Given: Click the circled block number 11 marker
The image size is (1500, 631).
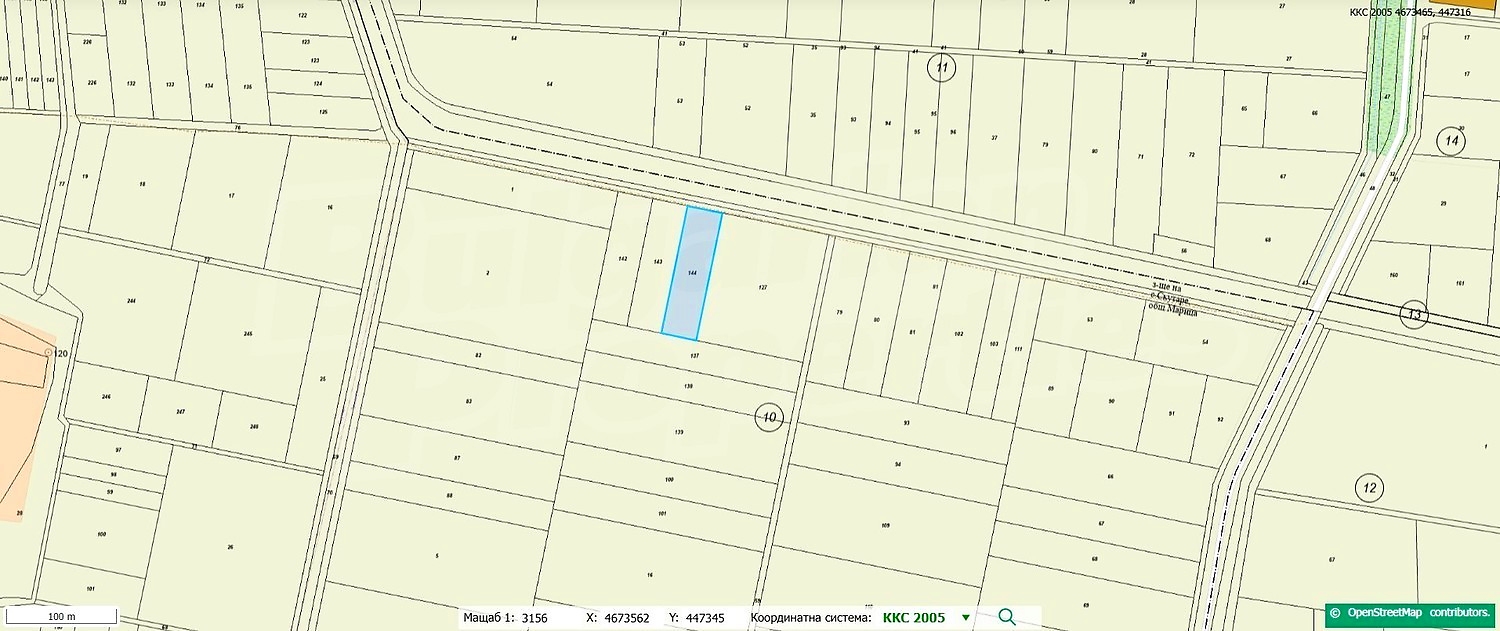Looking at the screenshot, I should [941, 68].
